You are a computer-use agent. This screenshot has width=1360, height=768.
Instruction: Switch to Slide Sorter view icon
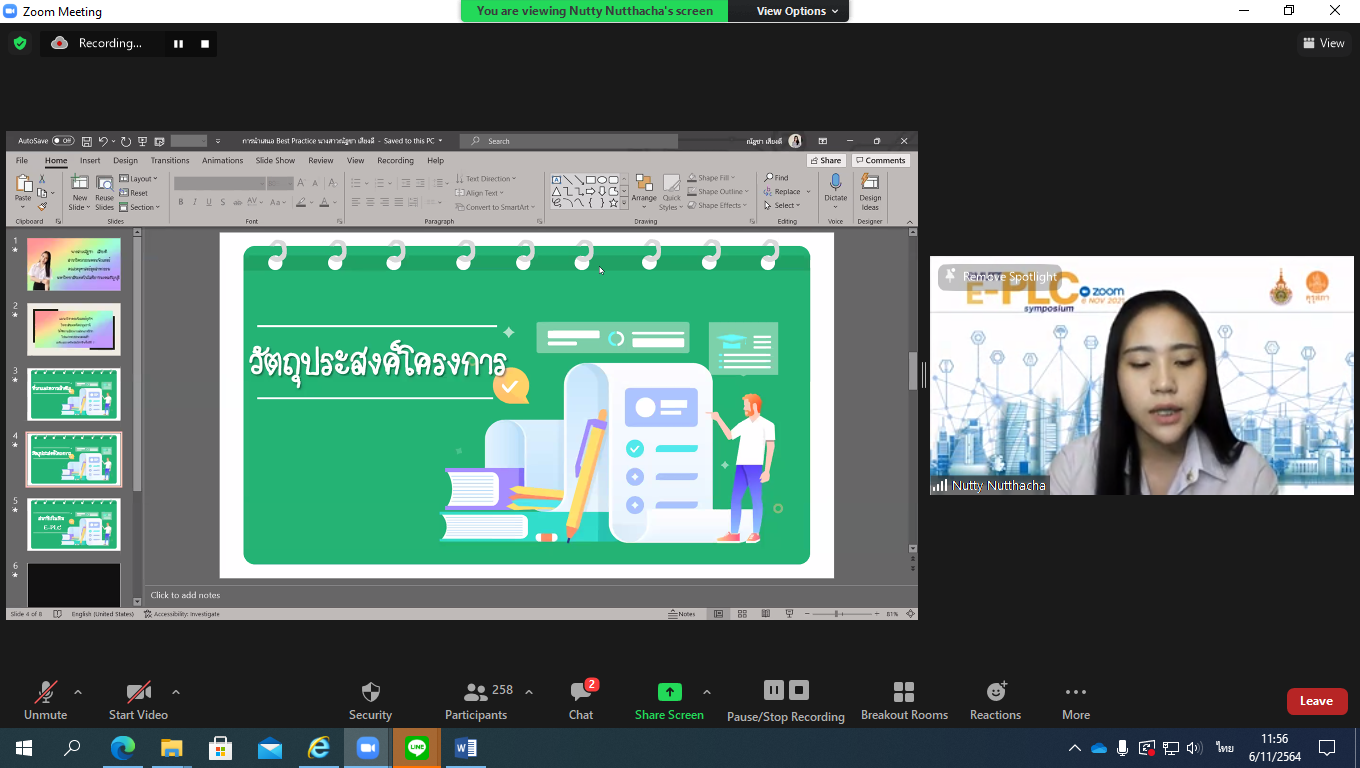click(741, 614)
